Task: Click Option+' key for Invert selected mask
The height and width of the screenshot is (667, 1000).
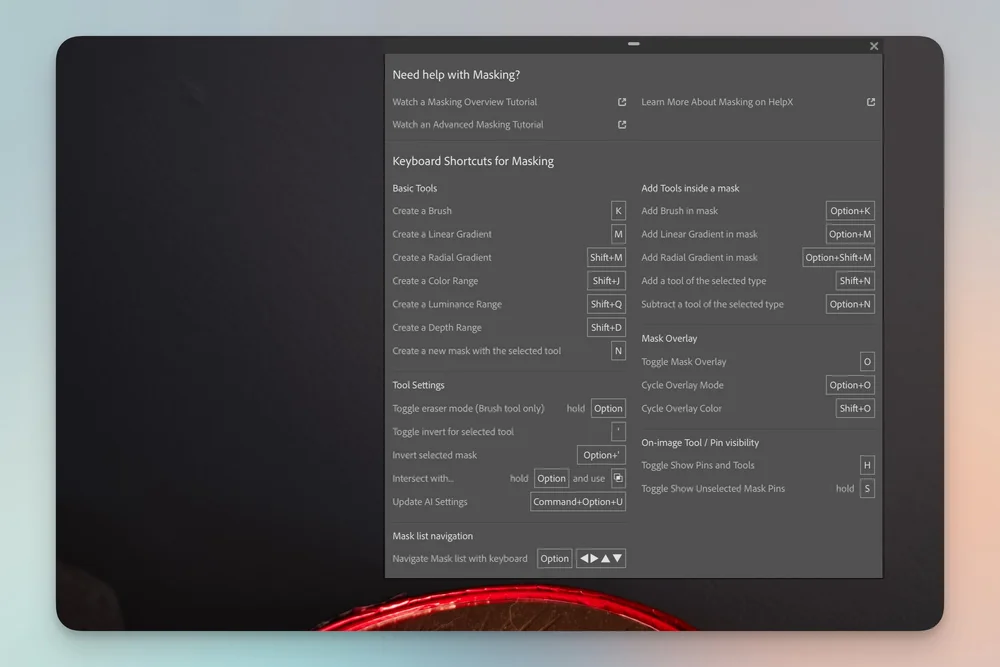Action: (601, 455)
